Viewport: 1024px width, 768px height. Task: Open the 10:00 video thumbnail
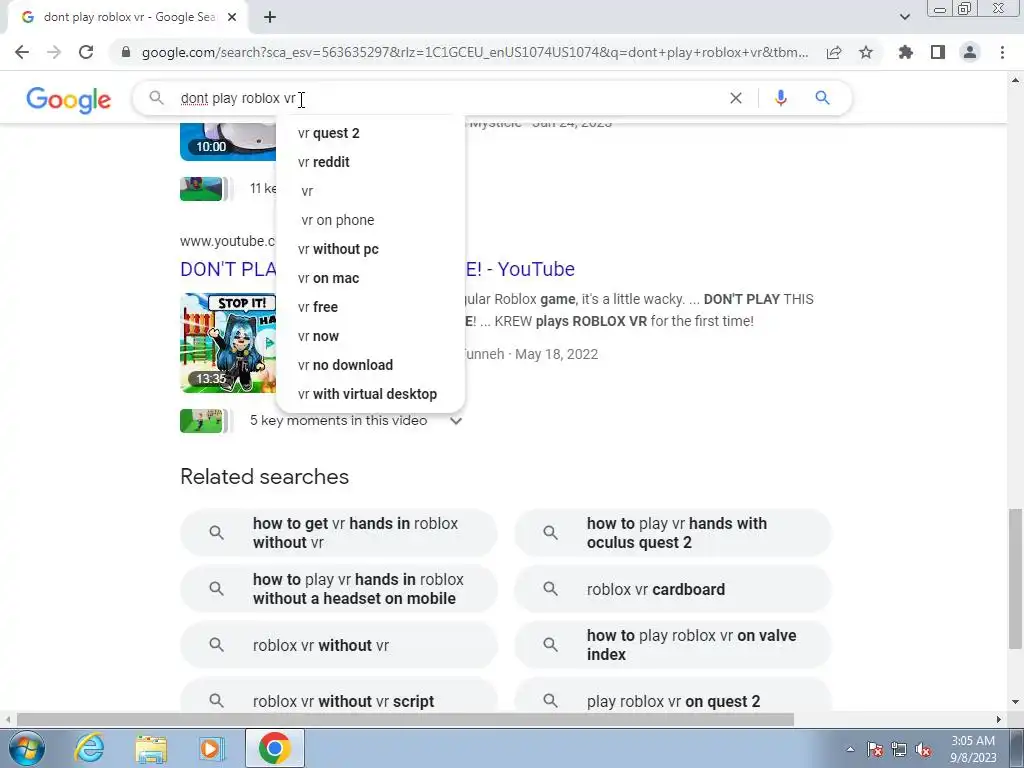228,141
